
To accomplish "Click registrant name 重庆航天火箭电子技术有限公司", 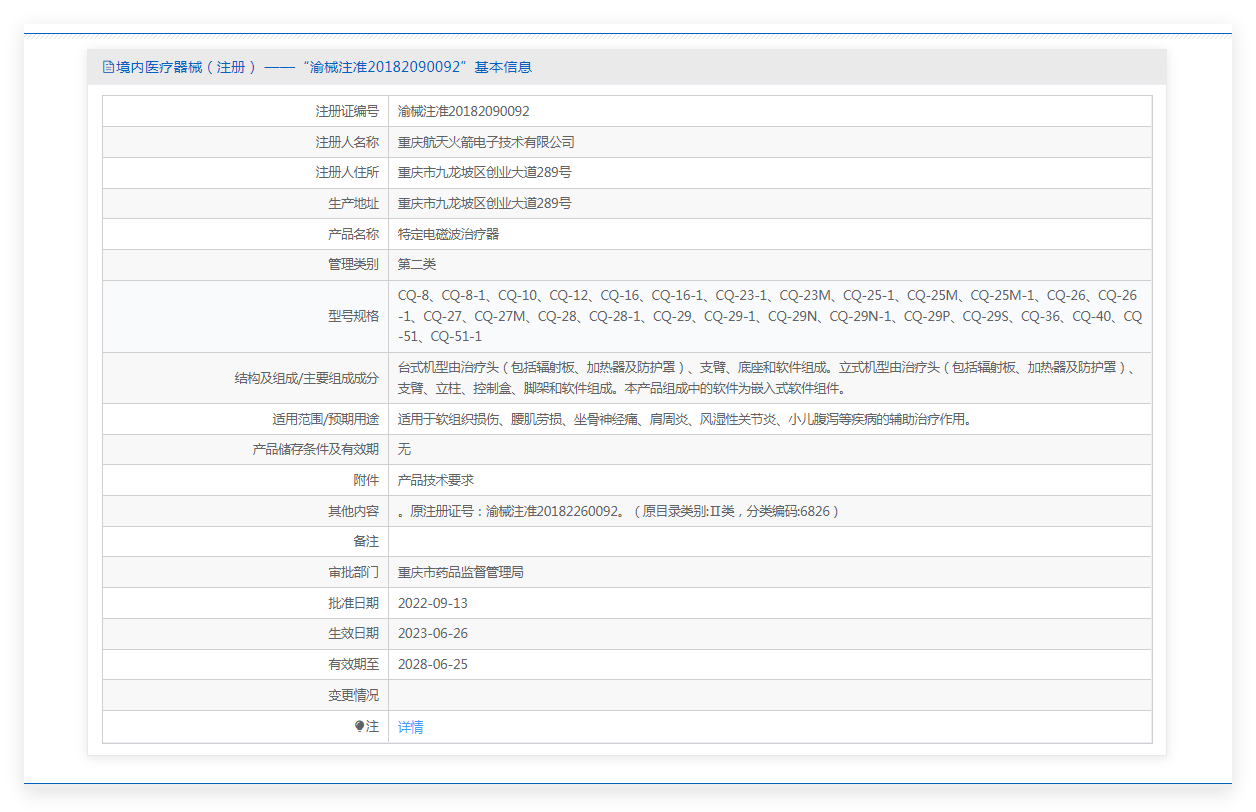I will (486, 142).
